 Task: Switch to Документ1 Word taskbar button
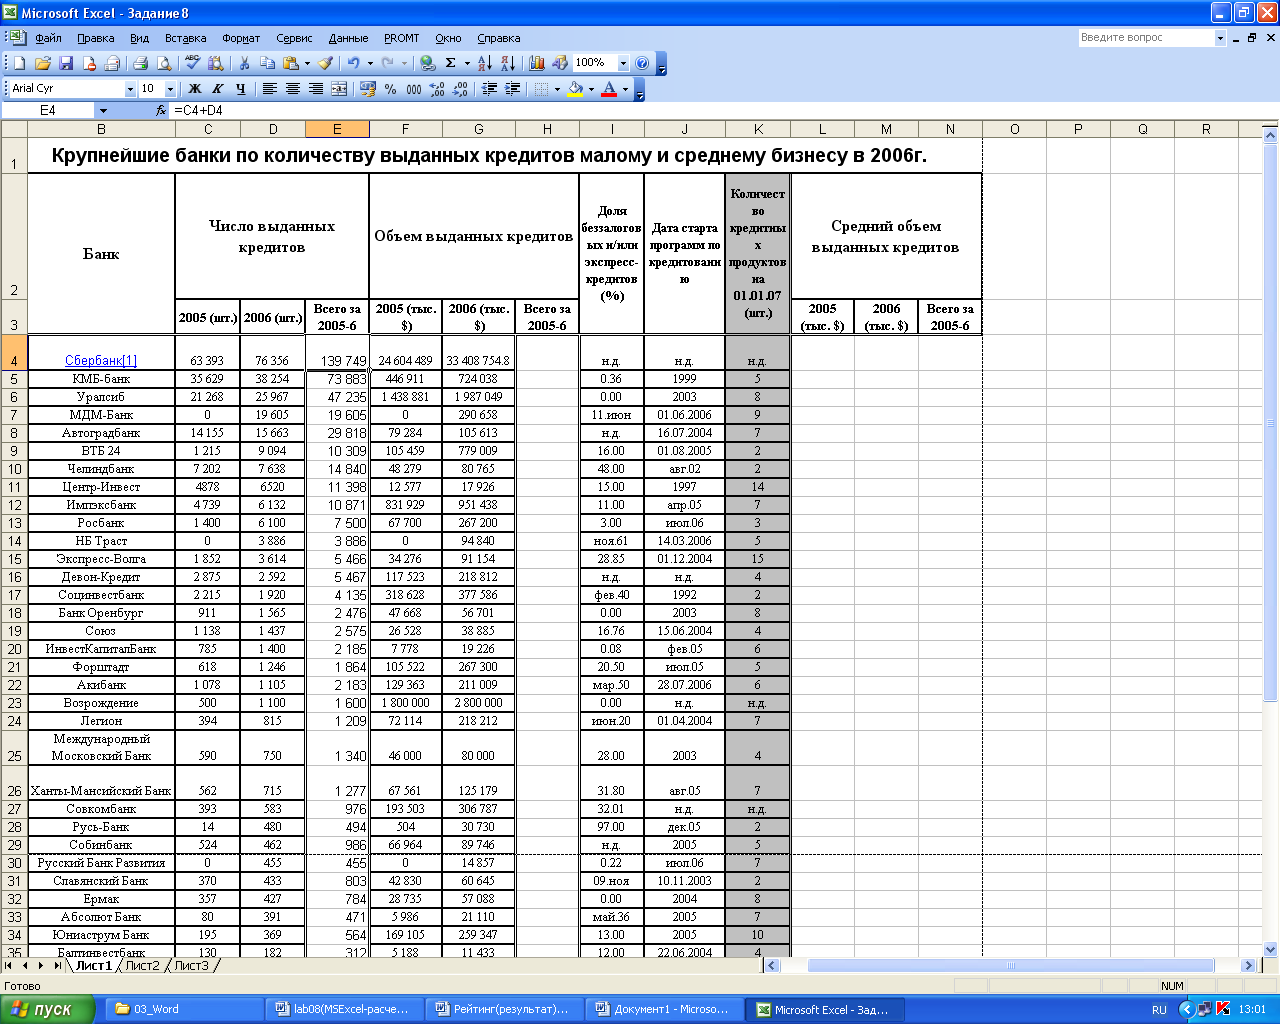[666, 1009]
